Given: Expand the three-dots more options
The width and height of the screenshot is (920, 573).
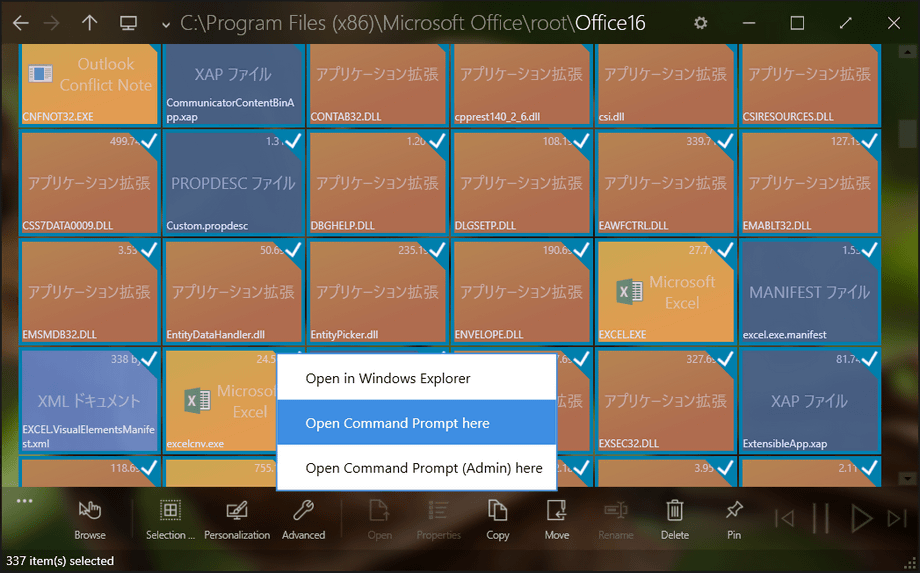Looking at the screenshot, I should [25, 501].
